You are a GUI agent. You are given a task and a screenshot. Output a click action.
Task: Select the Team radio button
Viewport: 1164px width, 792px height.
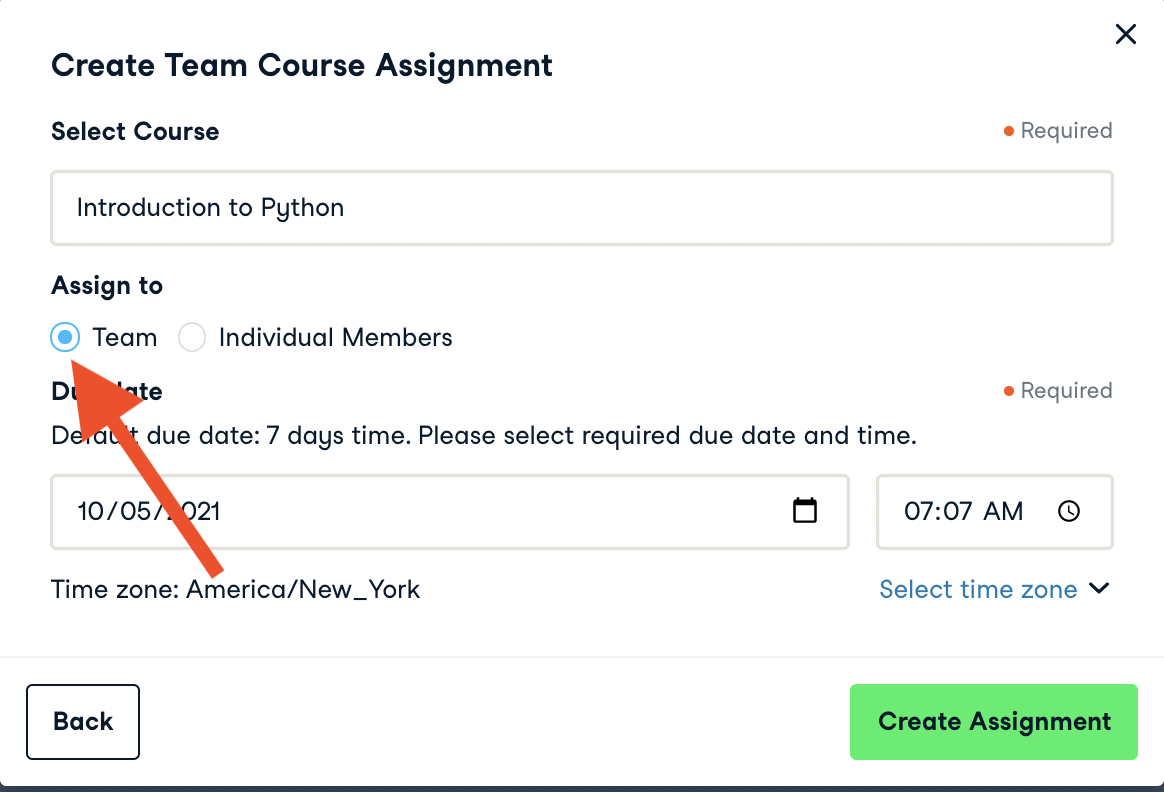65,338
